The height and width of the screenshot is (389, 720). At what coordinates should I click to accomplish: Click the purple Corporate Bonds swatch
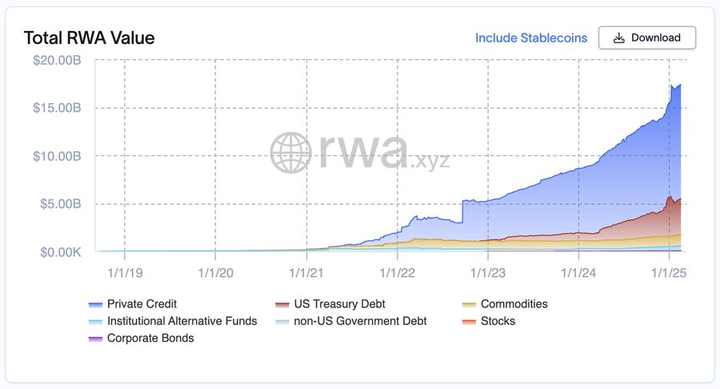click(95, 338)
